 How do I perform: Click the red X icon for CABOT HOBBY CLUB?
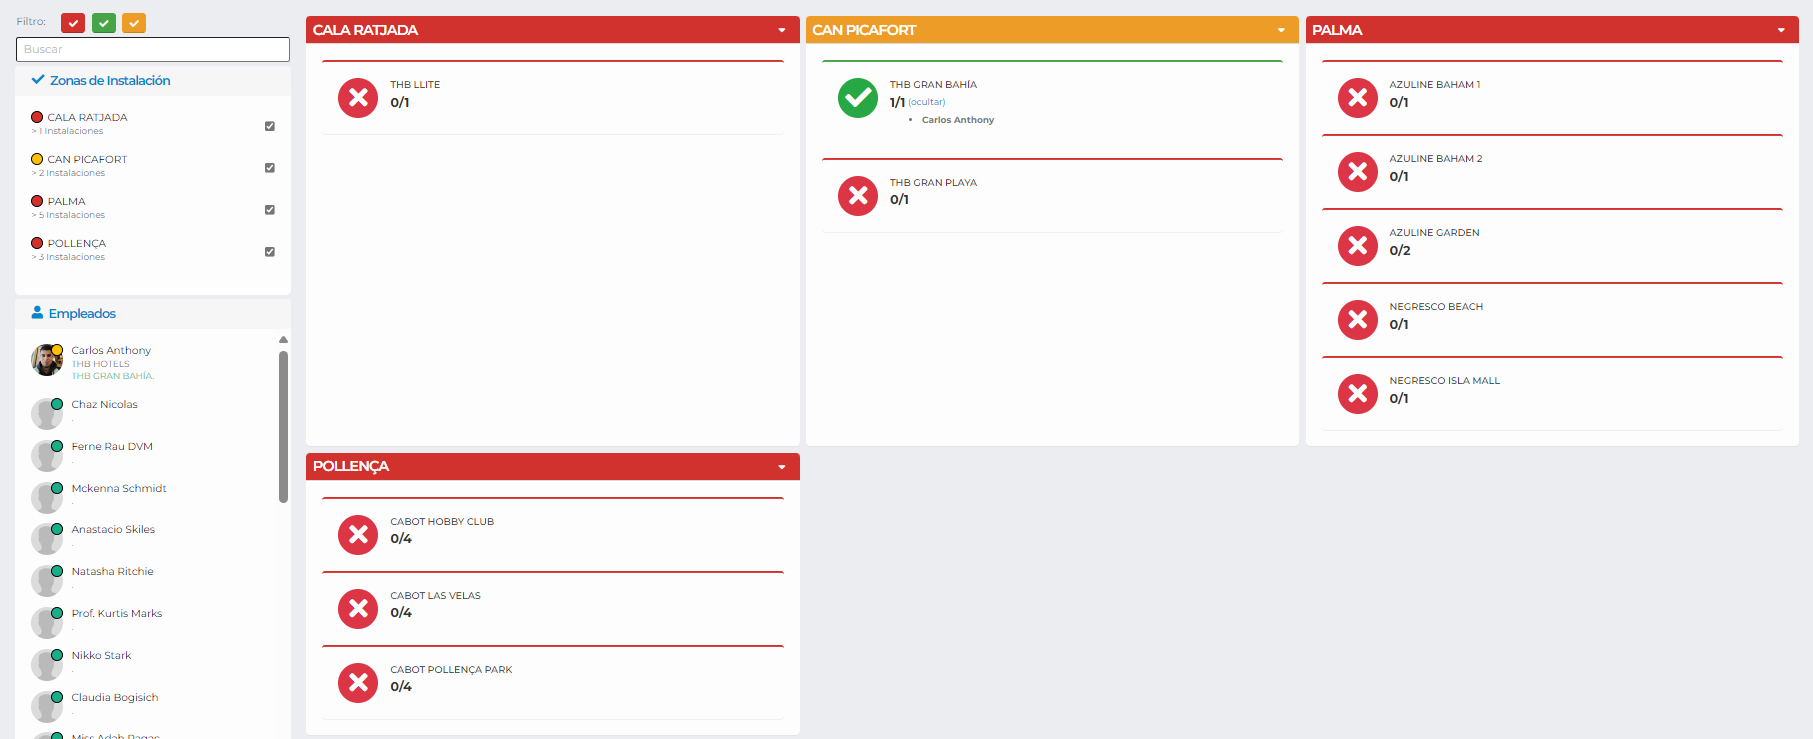[x=357, y=535]
